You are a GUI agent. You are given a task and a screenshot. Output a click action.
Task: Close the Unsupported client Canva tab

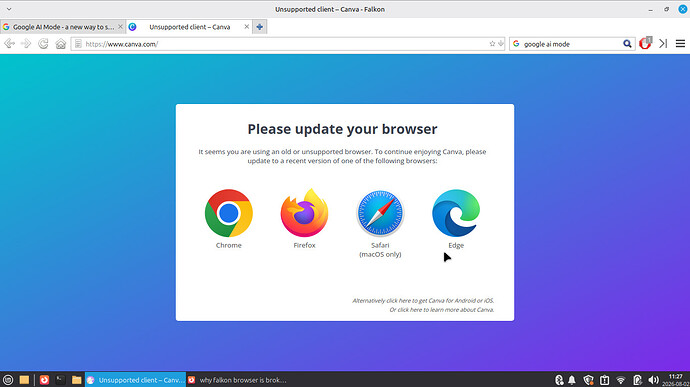(x=246, y=27)
